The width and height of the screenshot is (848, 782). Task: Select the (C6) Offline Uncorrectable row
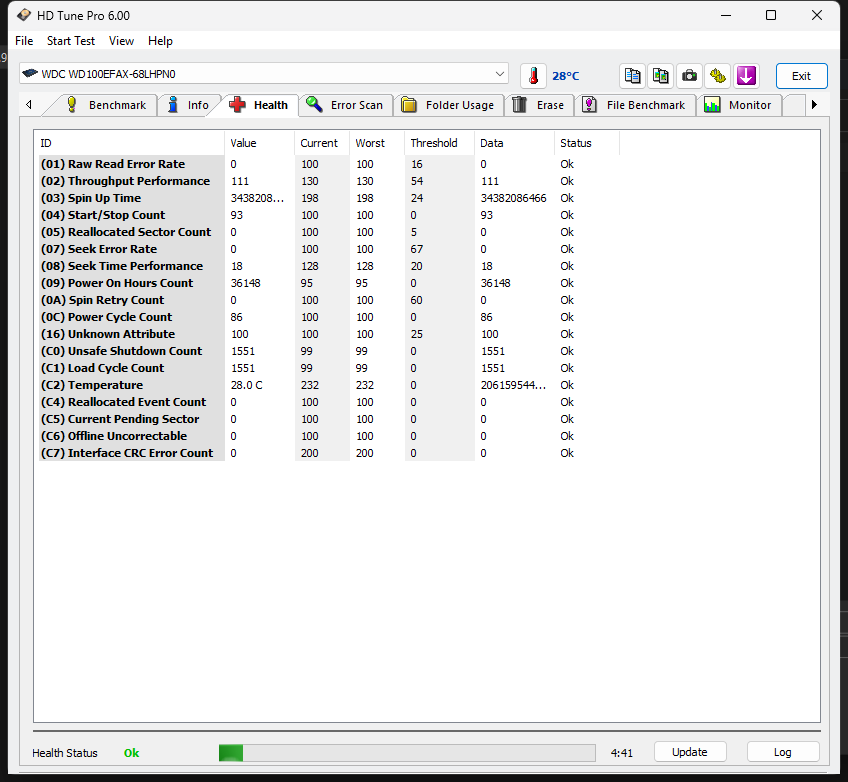[327, 436]
